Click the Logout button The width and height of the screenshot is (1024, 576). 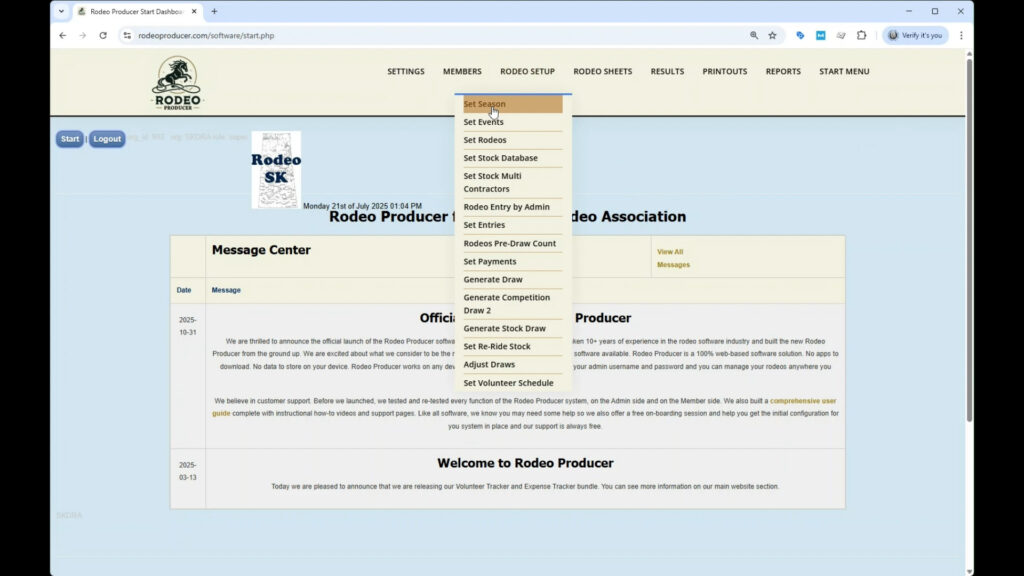coord(106,139)
